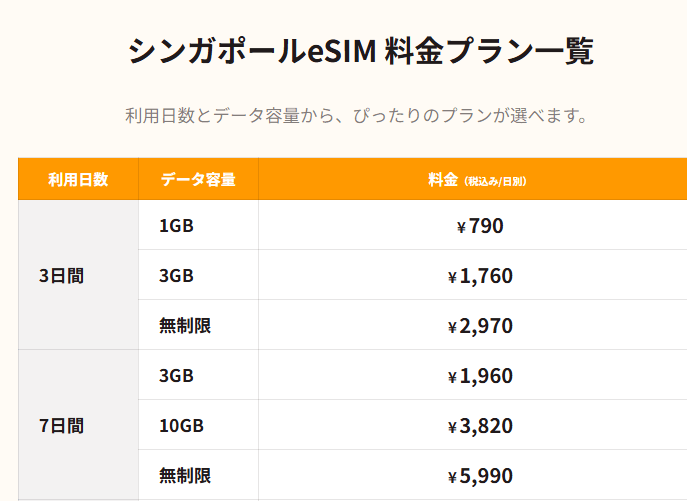Viewport: 687px width, 501px height.
Task: Click the 3GB plan under 7日間
Action: point(176,376)
